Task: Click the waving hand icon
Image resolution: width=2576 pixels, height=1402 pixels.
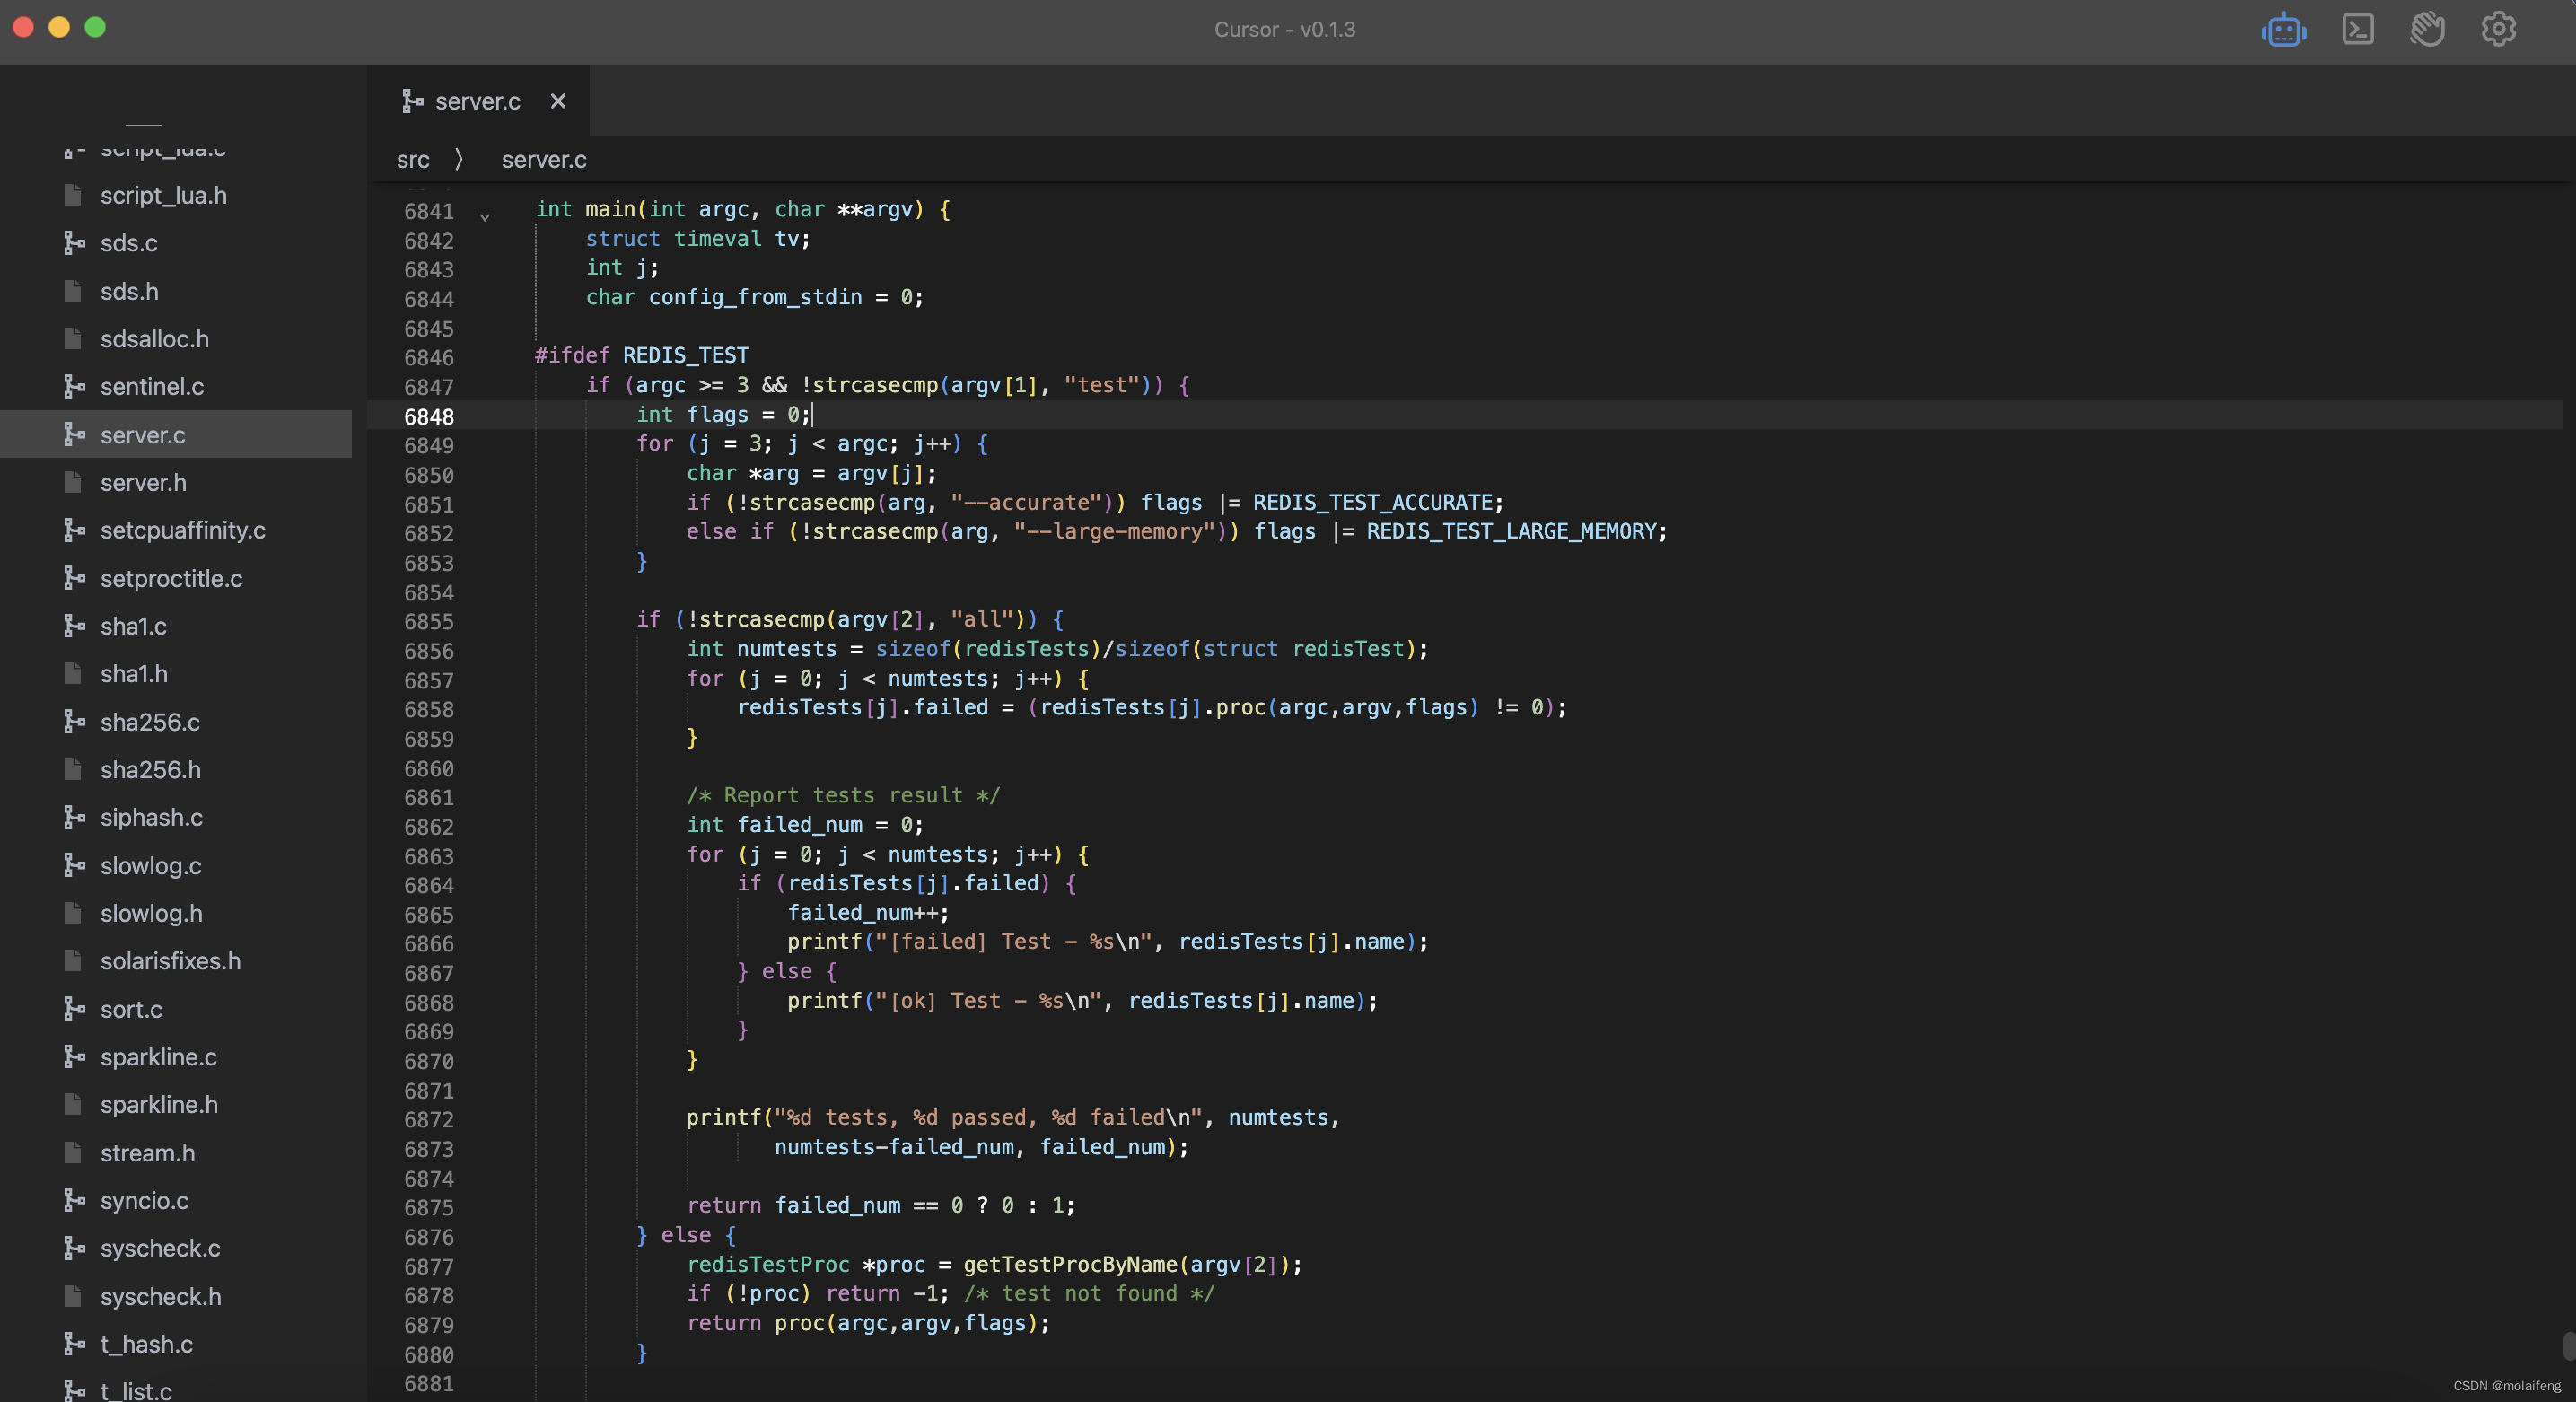Action: 2427,29
